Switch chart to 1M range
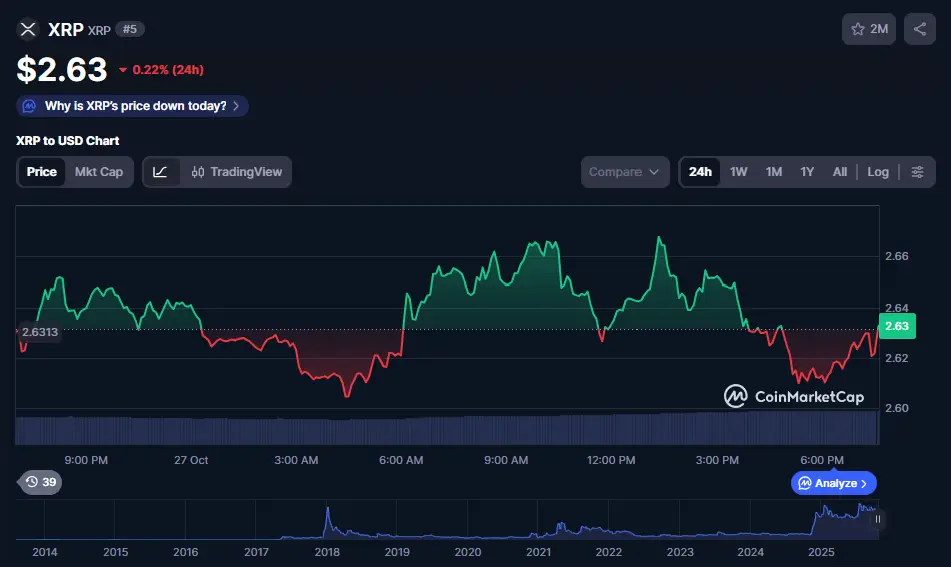 [773, 172]
